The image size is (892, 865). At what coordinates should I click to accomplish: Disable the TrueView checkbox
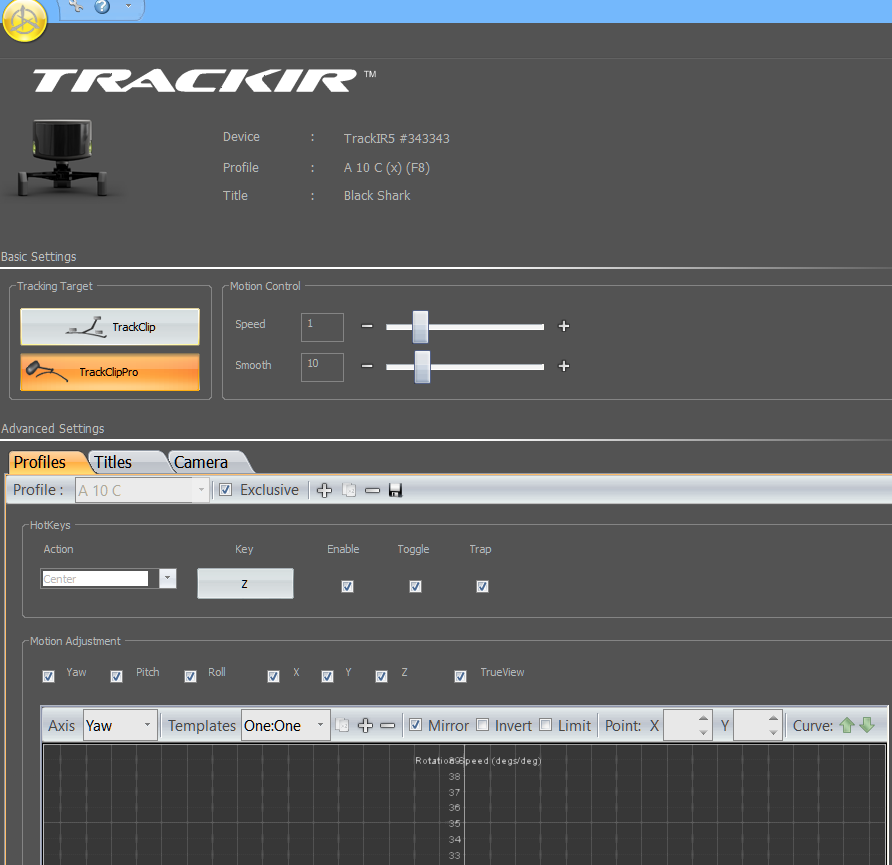click(461, 676)
